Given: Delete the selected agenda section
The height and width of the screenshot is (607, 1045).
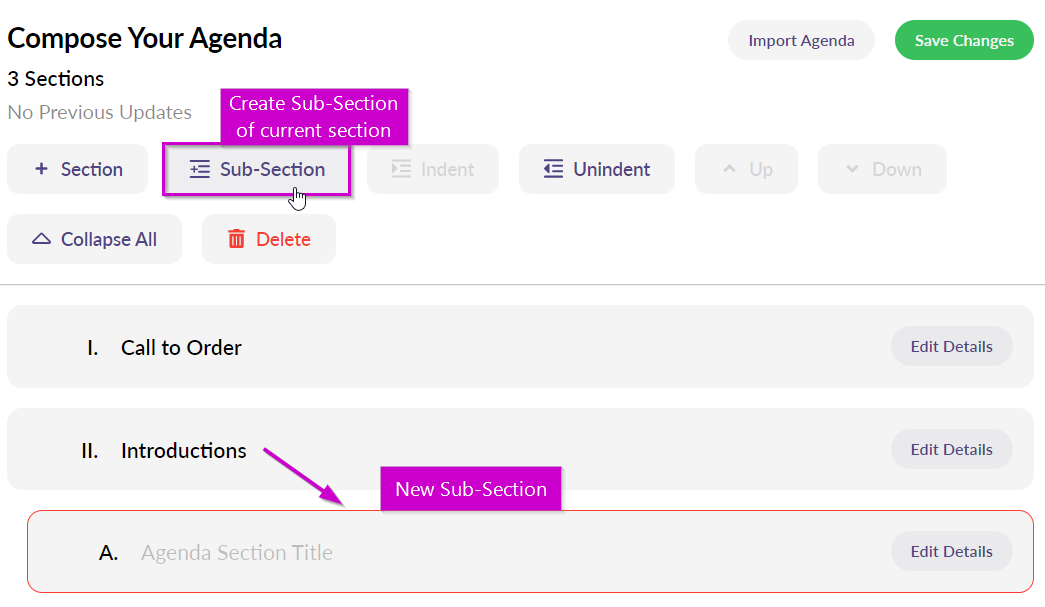Looking at the screenshot, I should (x=268, y=239).
